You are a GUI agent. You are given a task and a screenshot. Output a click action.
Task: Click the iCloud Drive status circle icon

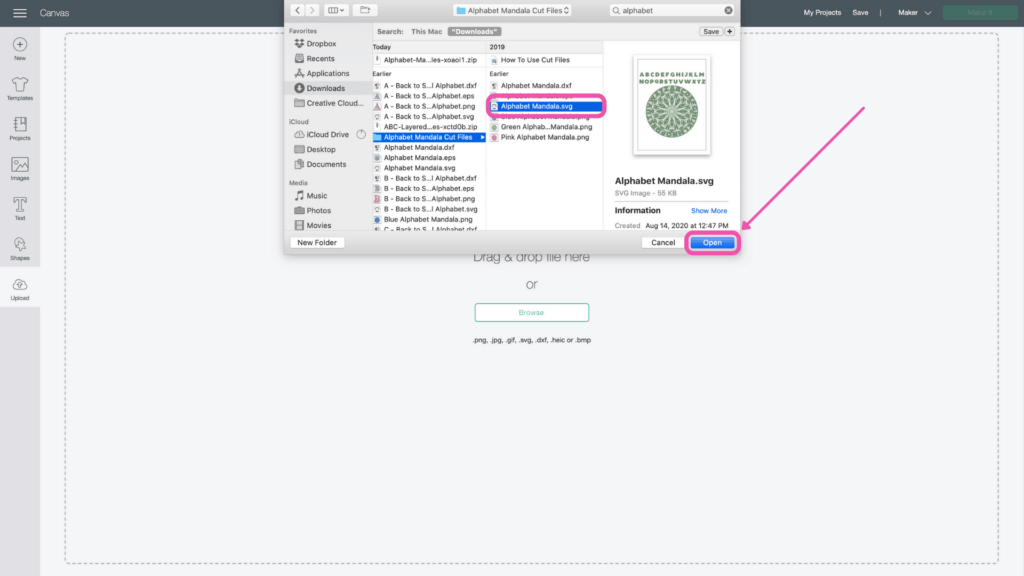(x=361, y=135)
